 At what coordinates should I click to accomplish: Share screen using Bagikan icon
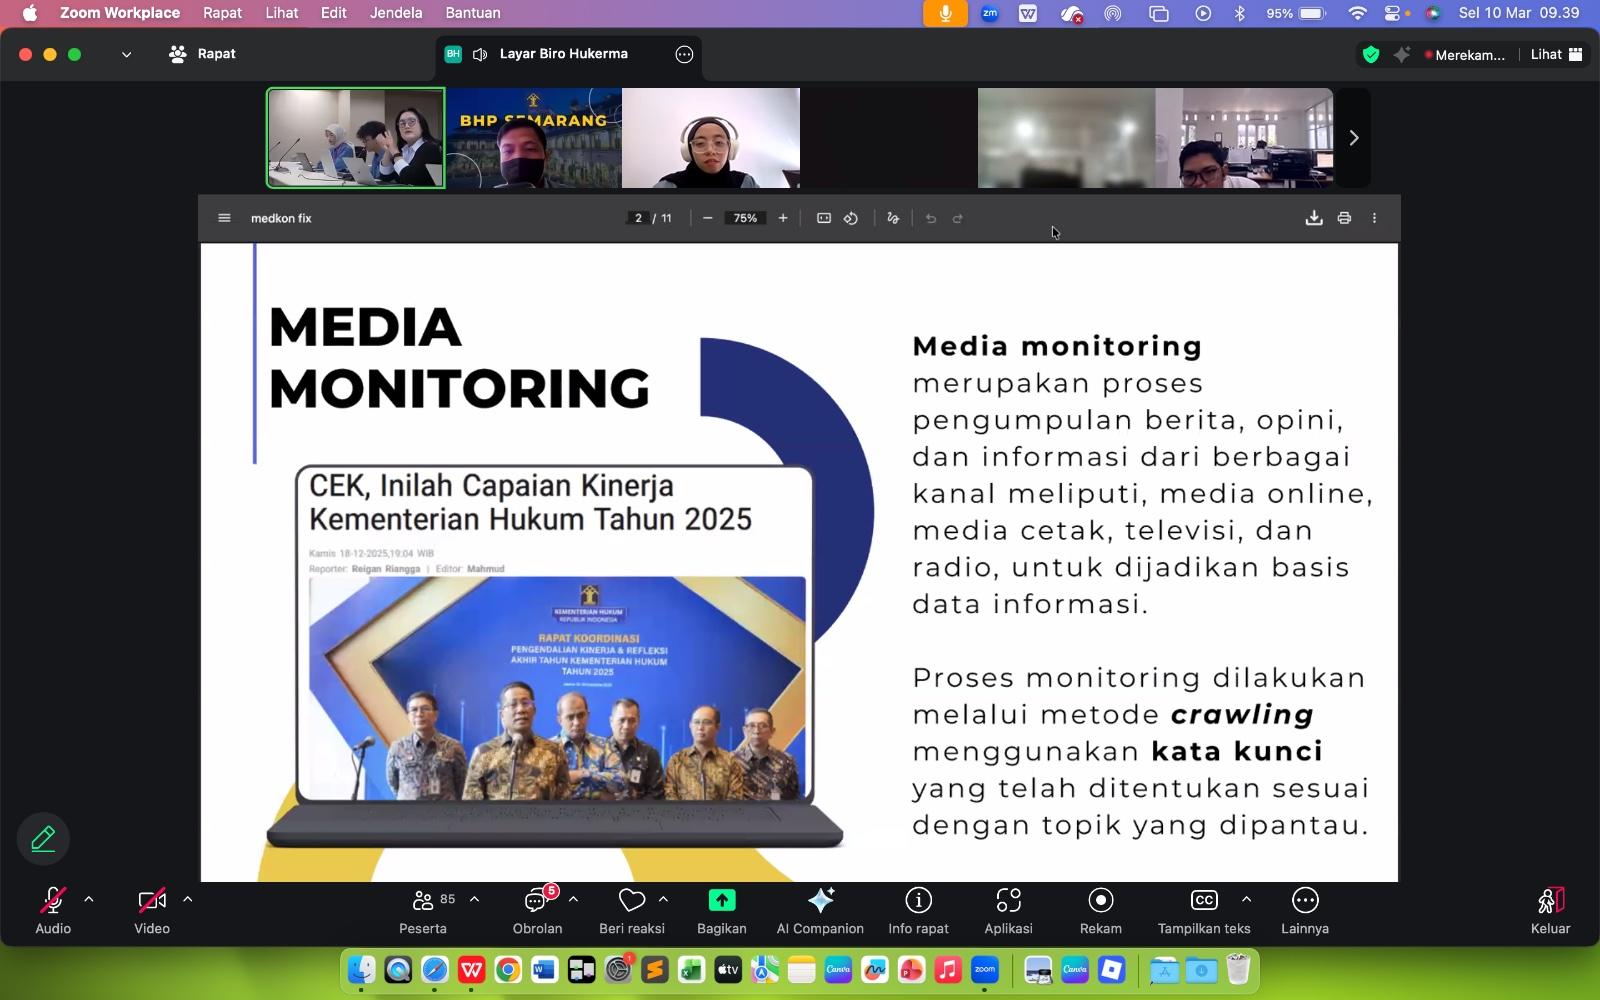[721, 902]
